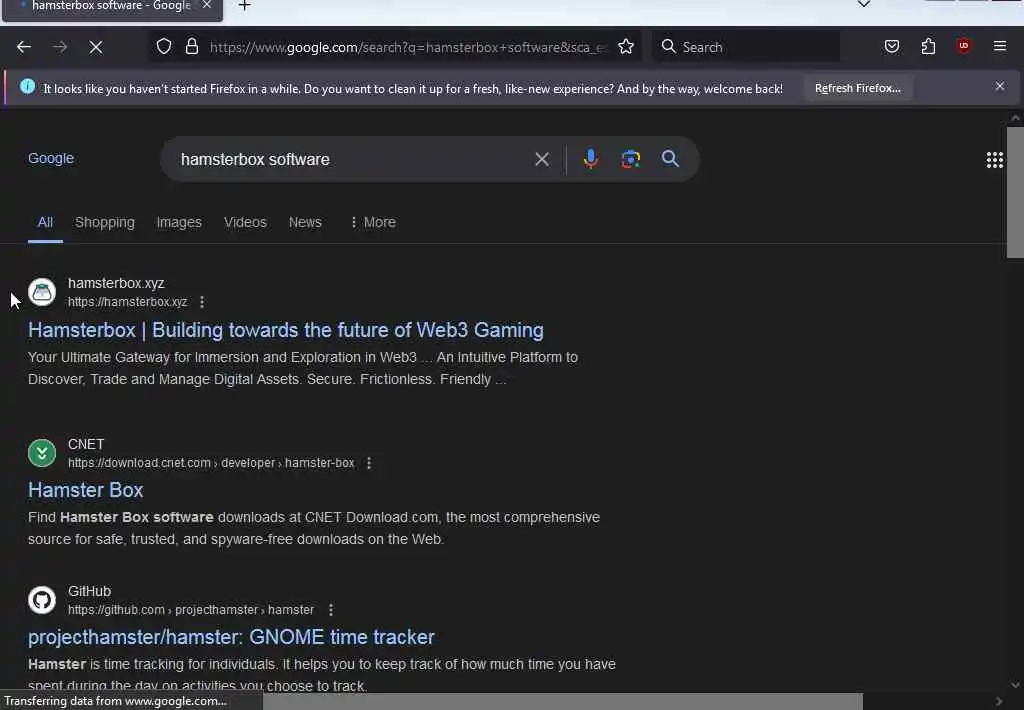1024x710 pixels.
Task: Switch to the Shopping tab
Action: point(104,222)
